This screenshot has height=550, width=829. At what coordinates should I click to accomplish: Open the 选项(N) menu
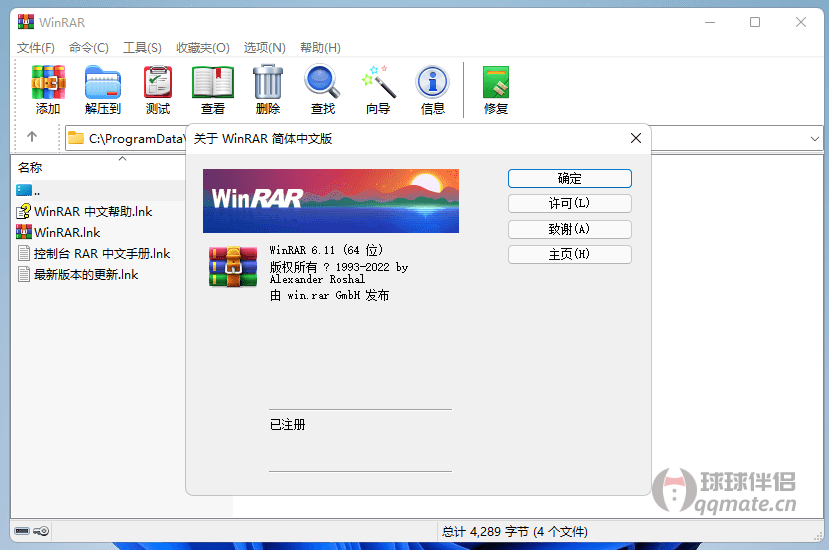(x=264, y=47)
